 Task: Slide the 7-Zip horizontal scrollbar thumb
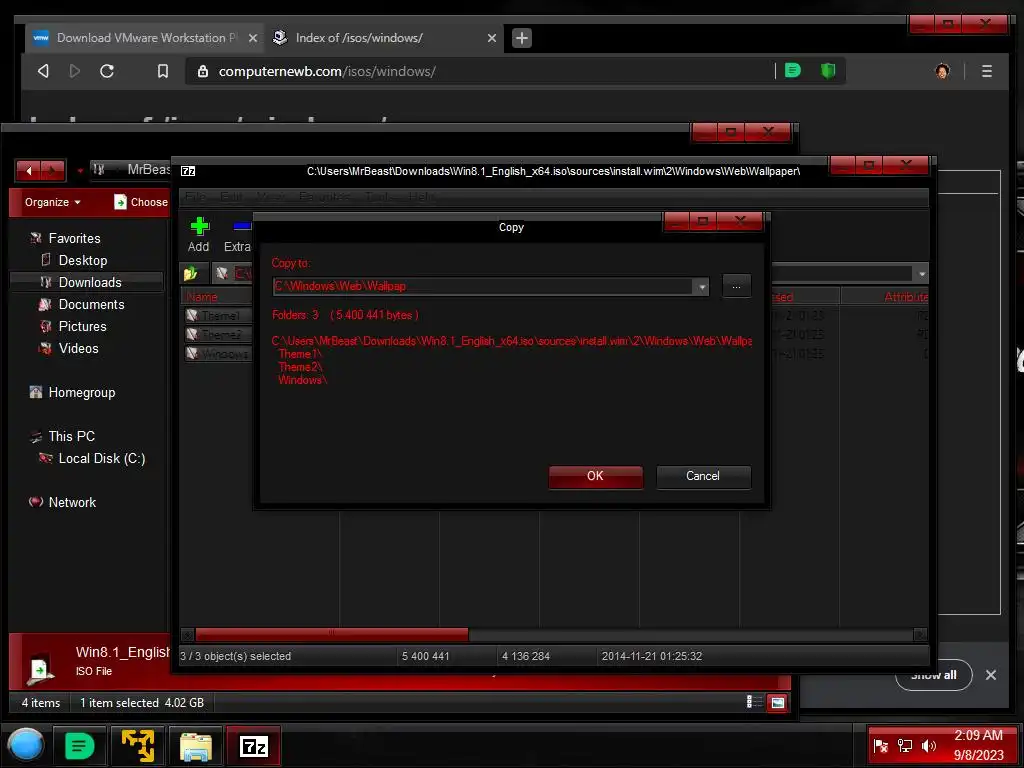[x=332, y=634]
